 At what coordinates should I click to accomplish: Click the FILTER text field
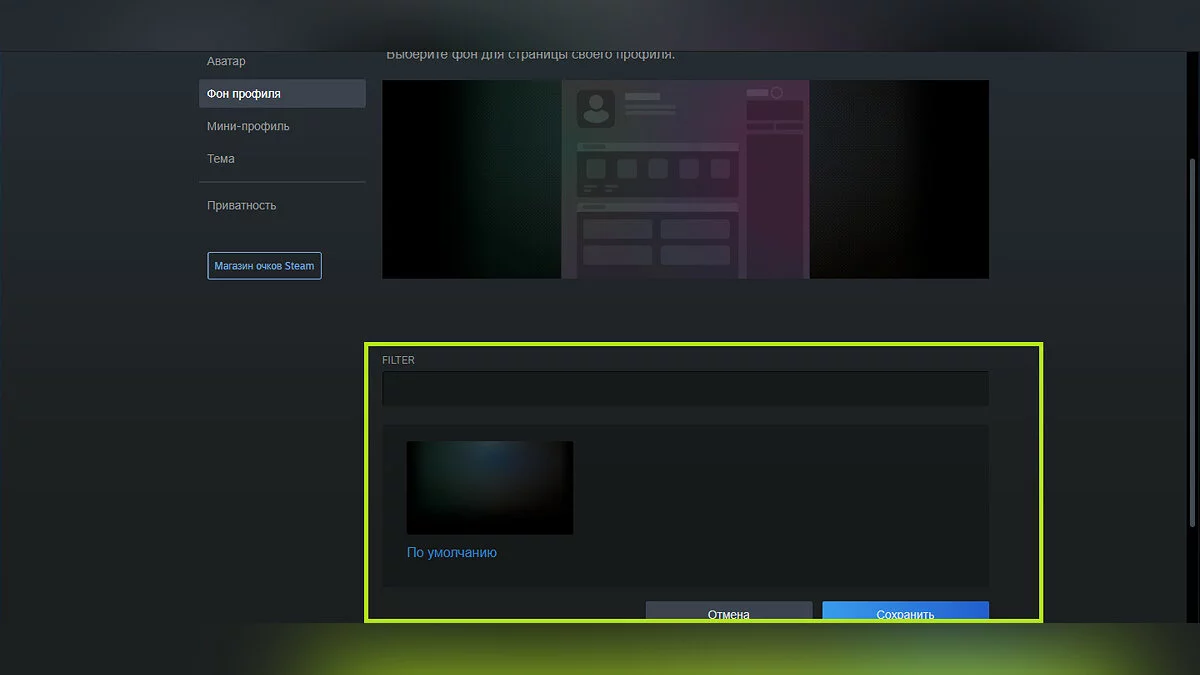pos(685,388)
